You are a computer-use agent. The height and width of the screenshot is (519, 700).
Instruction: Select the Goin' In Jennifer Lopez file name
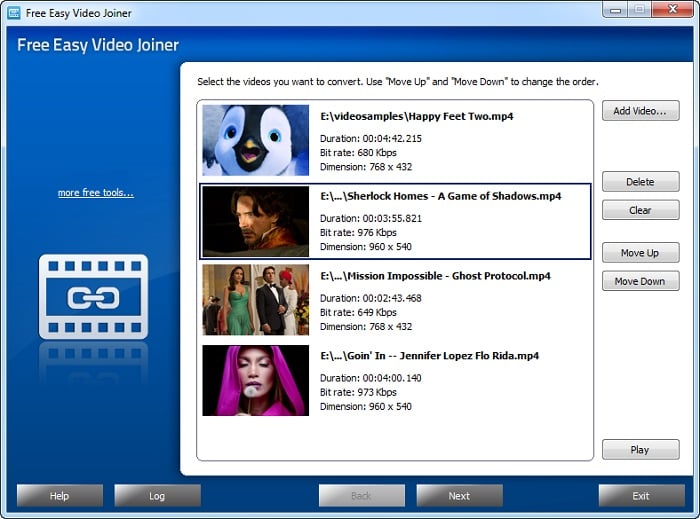[430, 356]
